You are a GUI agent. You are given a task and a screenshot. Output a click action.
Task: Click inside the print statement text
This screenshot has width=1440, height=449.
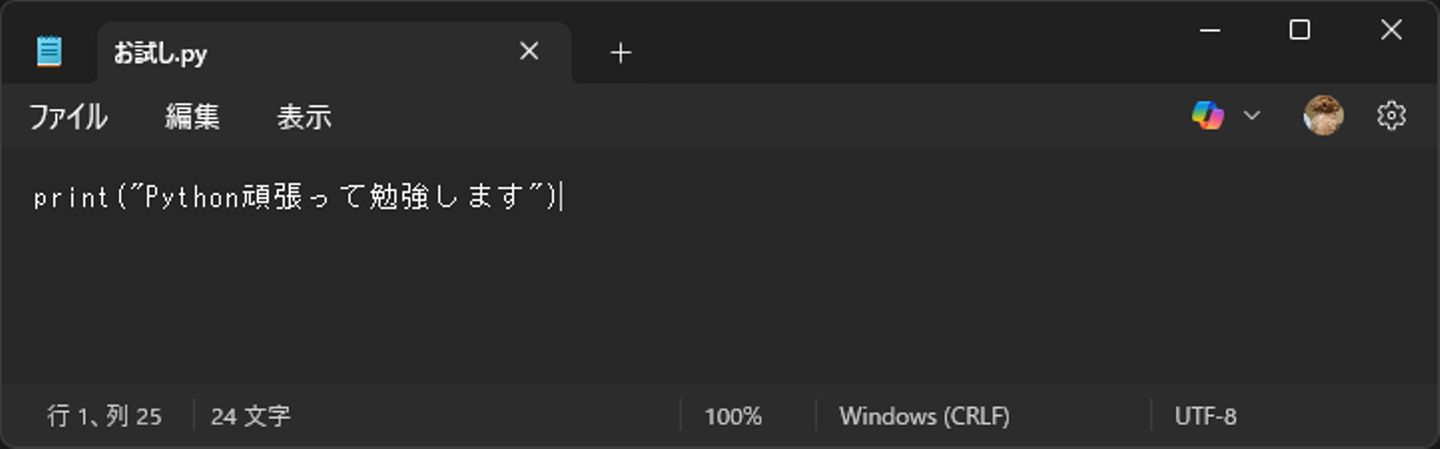click(300, 198)
